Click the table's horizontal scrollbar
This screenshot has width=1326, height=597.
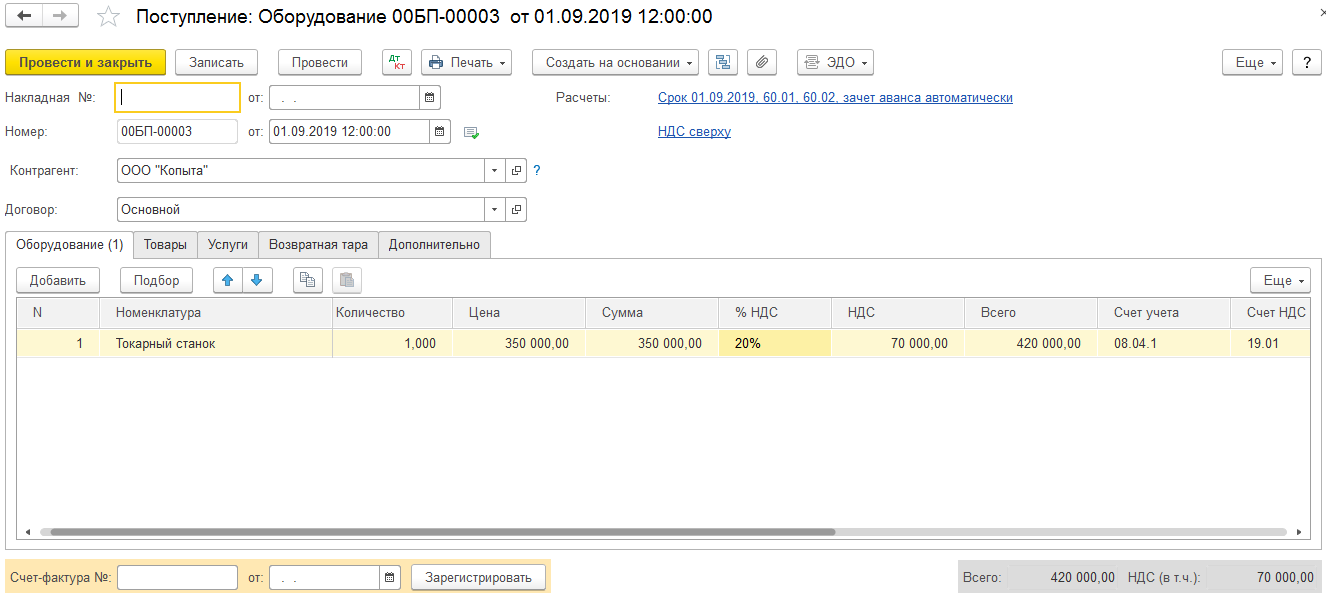click(x=442, y=532)
